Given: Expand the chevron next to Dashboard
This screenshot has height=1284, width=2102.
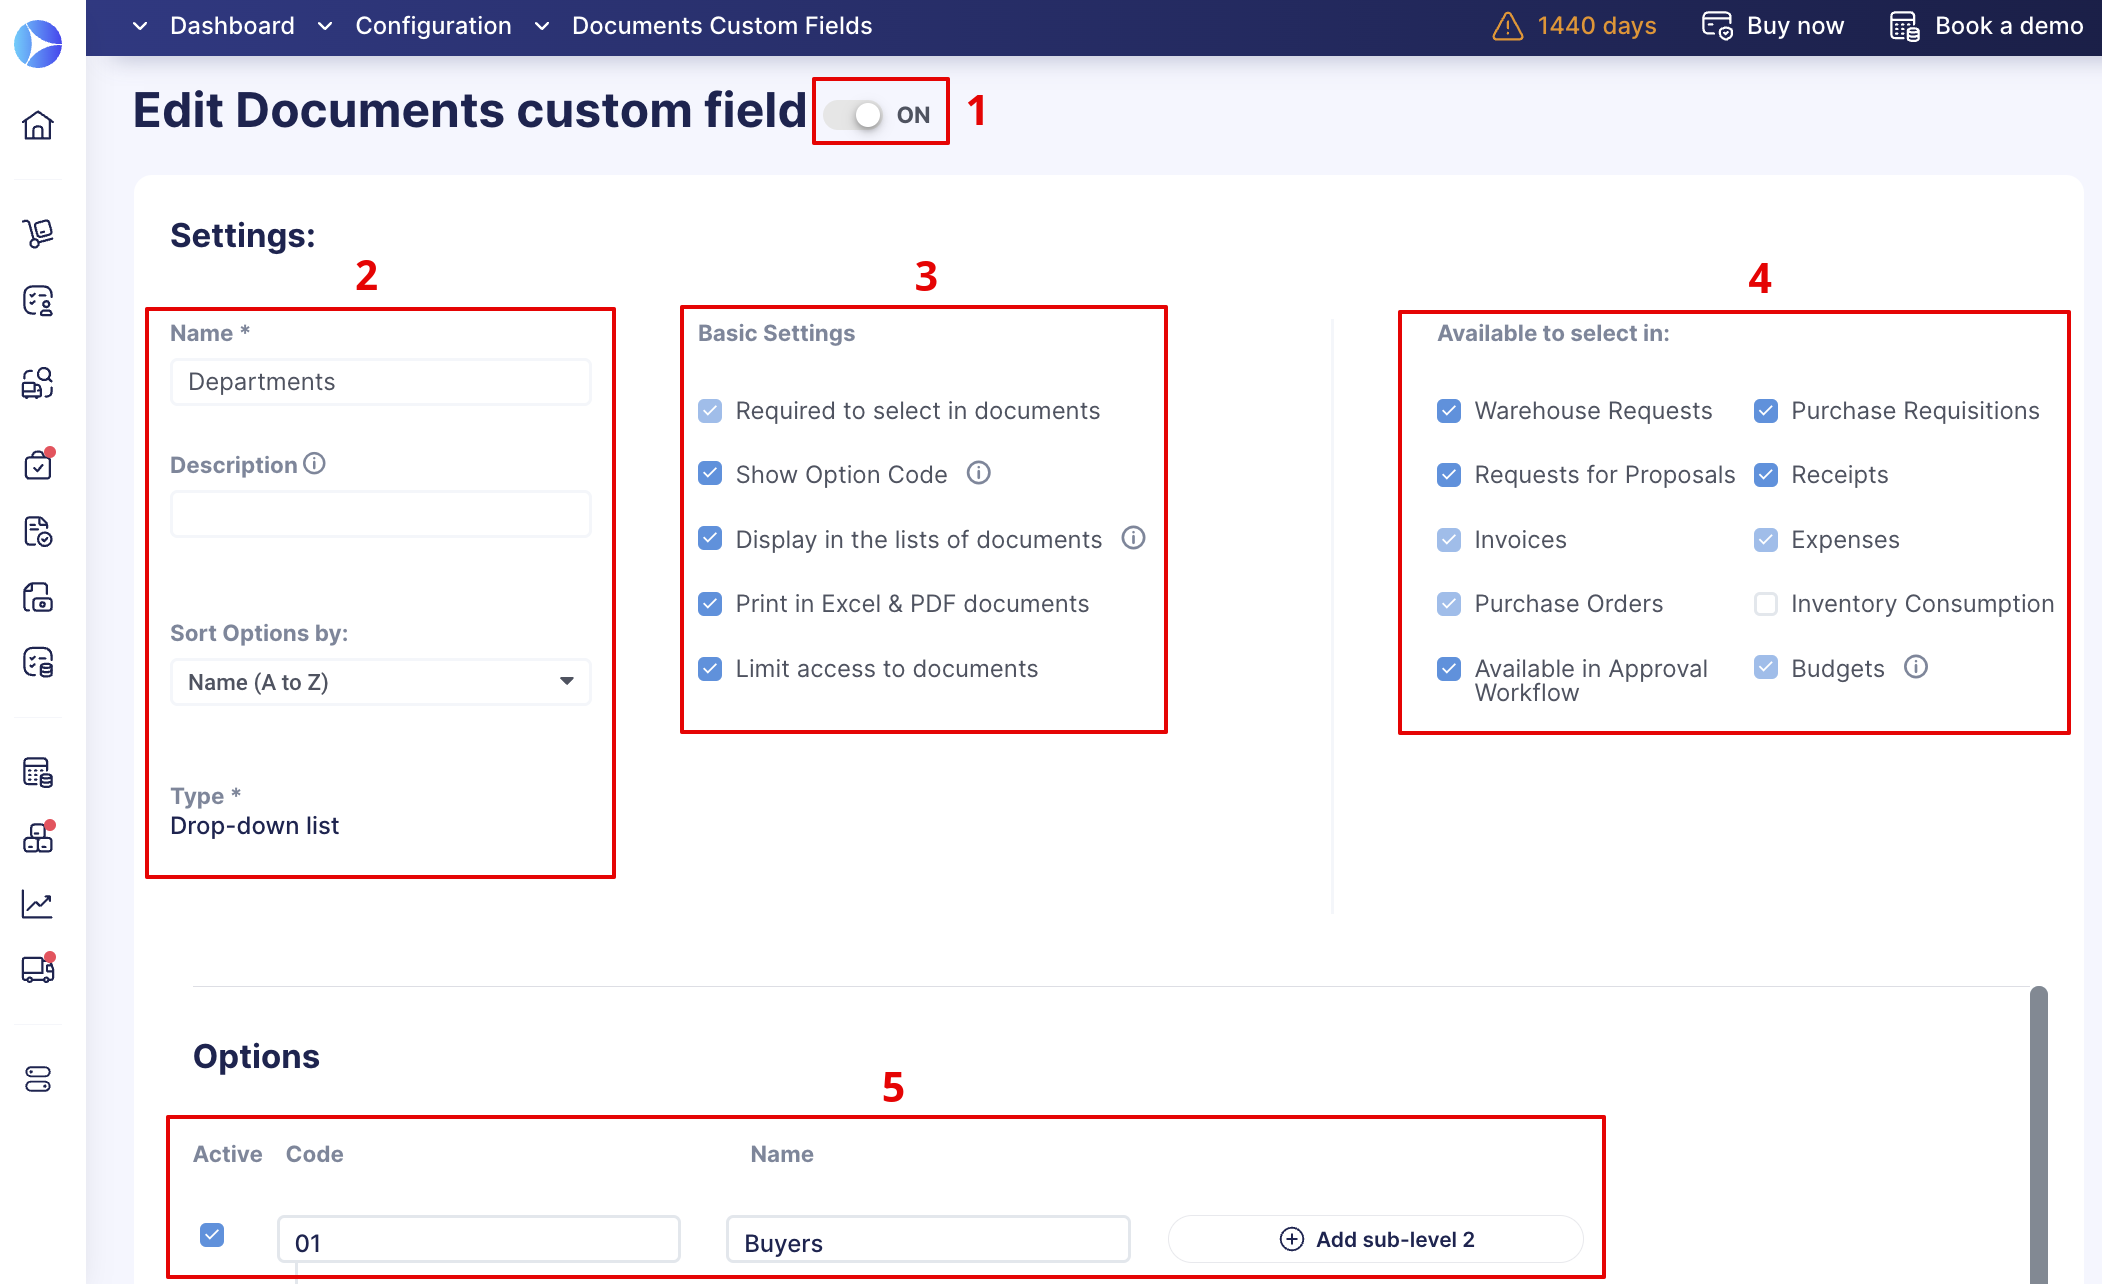Looking at the screenshot, I should [x=139, y=26].
